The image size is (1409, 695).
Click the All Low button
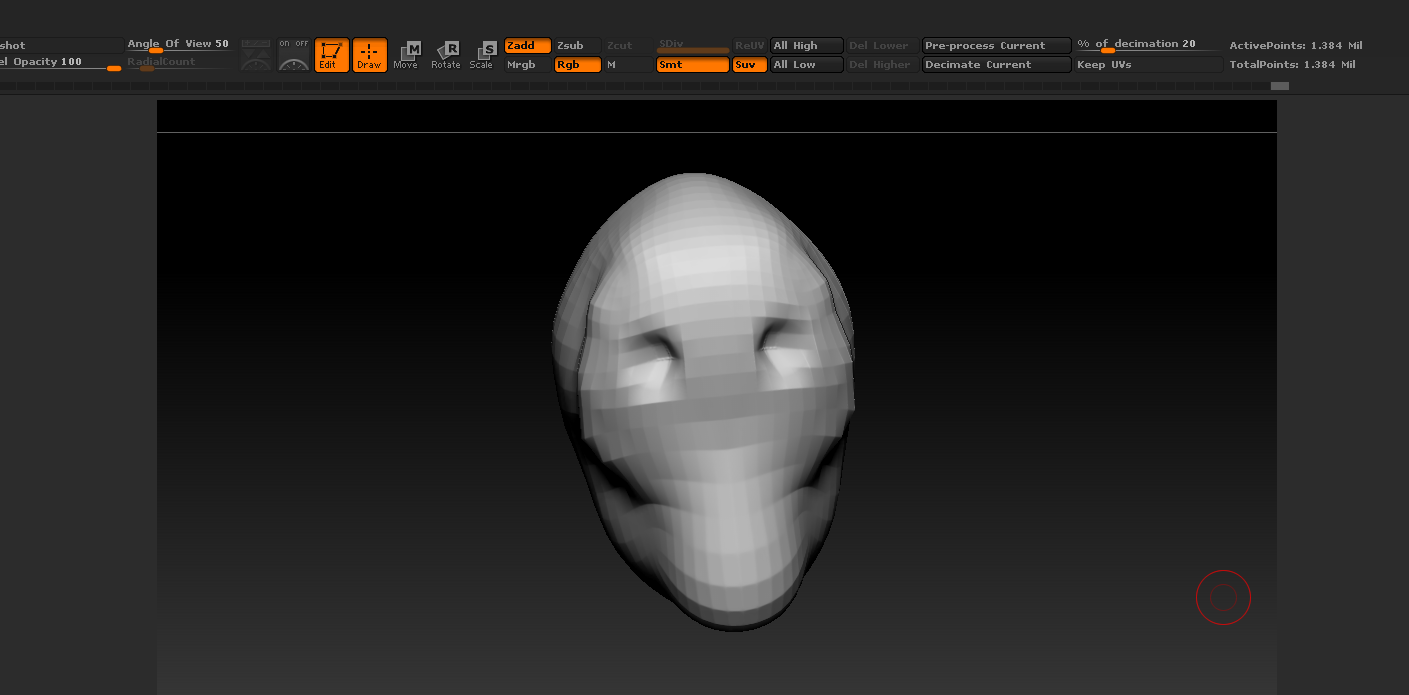pos(806,65)
